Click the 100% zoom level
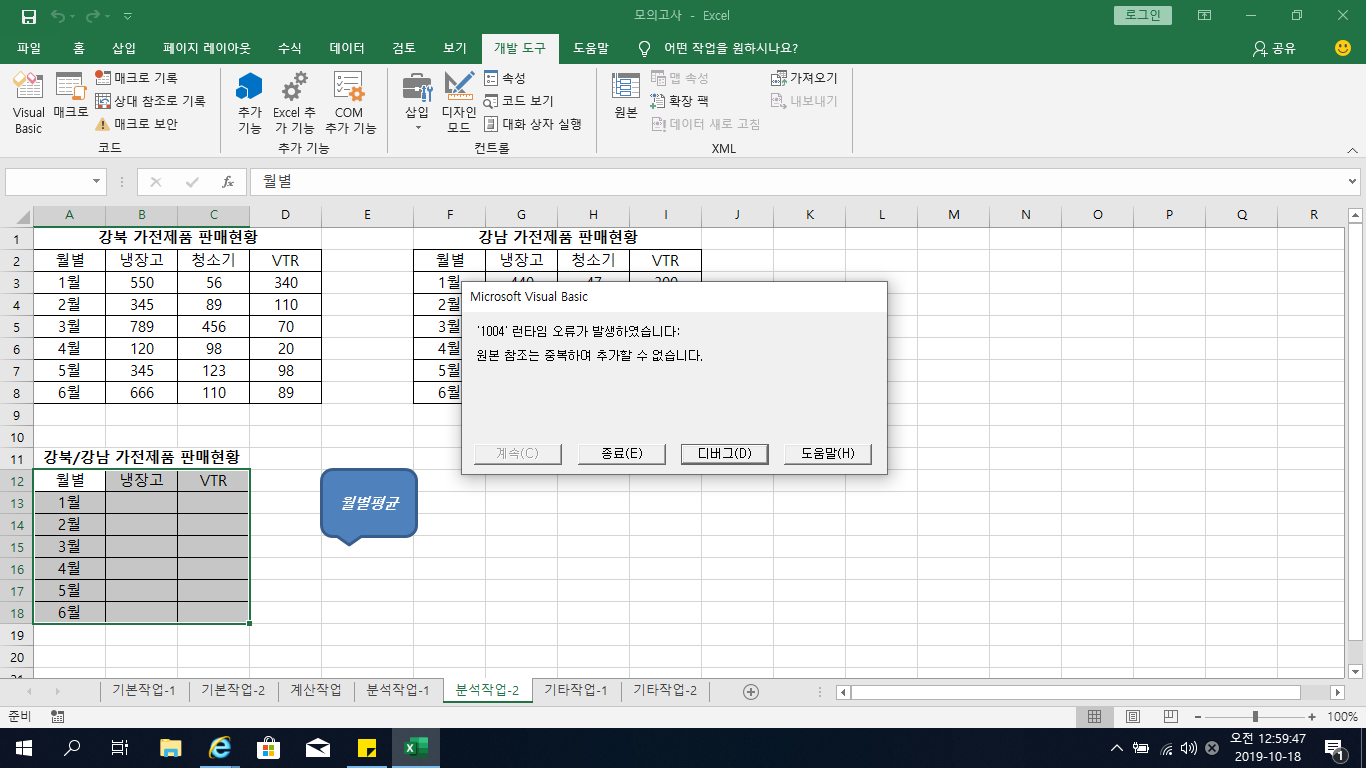1366x768 pixels. (1342, 716)
